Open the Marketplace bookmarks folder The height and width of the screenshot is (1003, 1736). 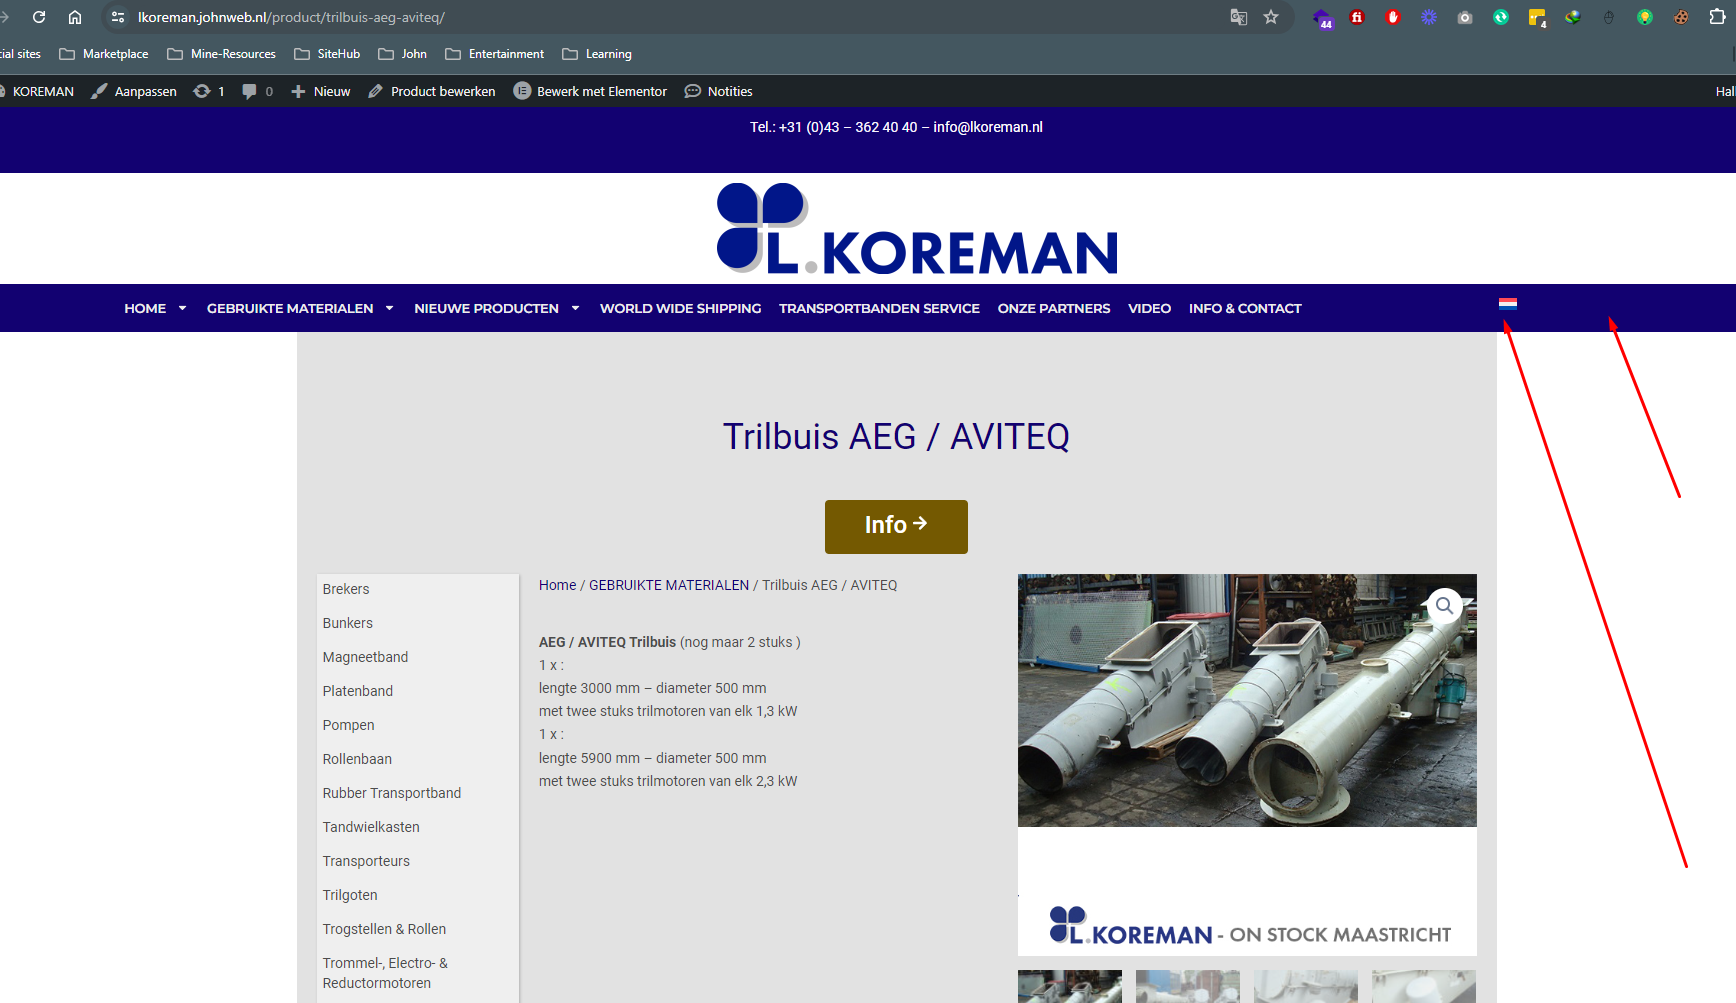coord(104,54)
